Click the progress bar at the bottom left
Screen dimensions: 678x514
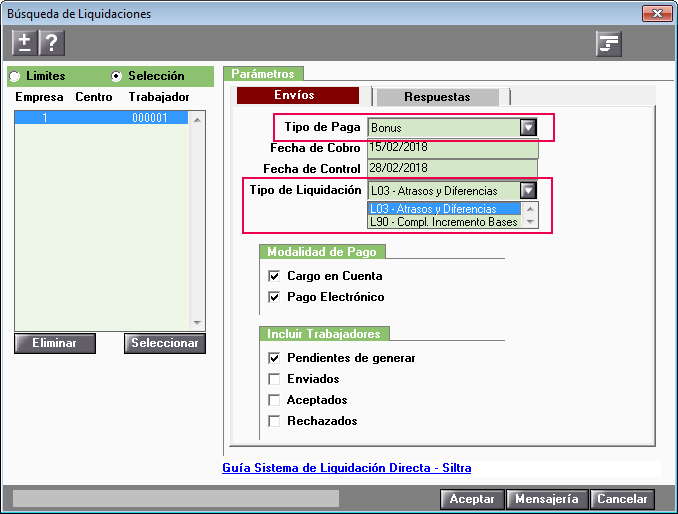point(176,498)
